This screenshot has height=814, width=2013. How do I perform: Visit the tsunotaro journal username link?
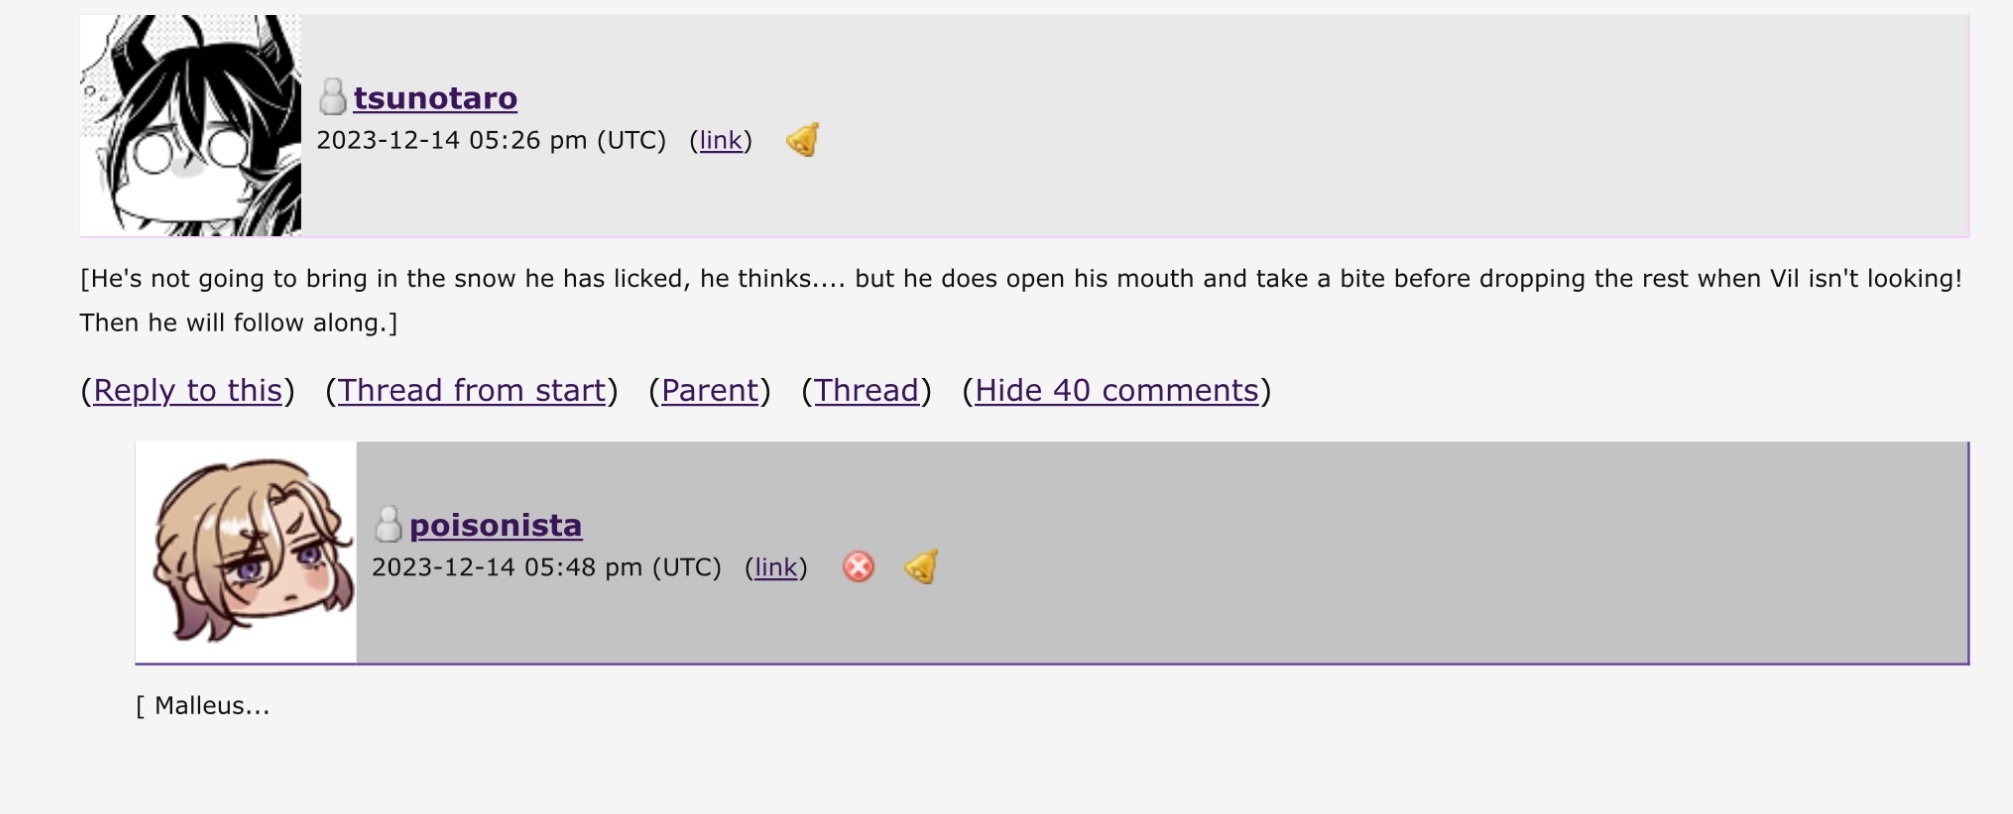(x=435, y=98)
